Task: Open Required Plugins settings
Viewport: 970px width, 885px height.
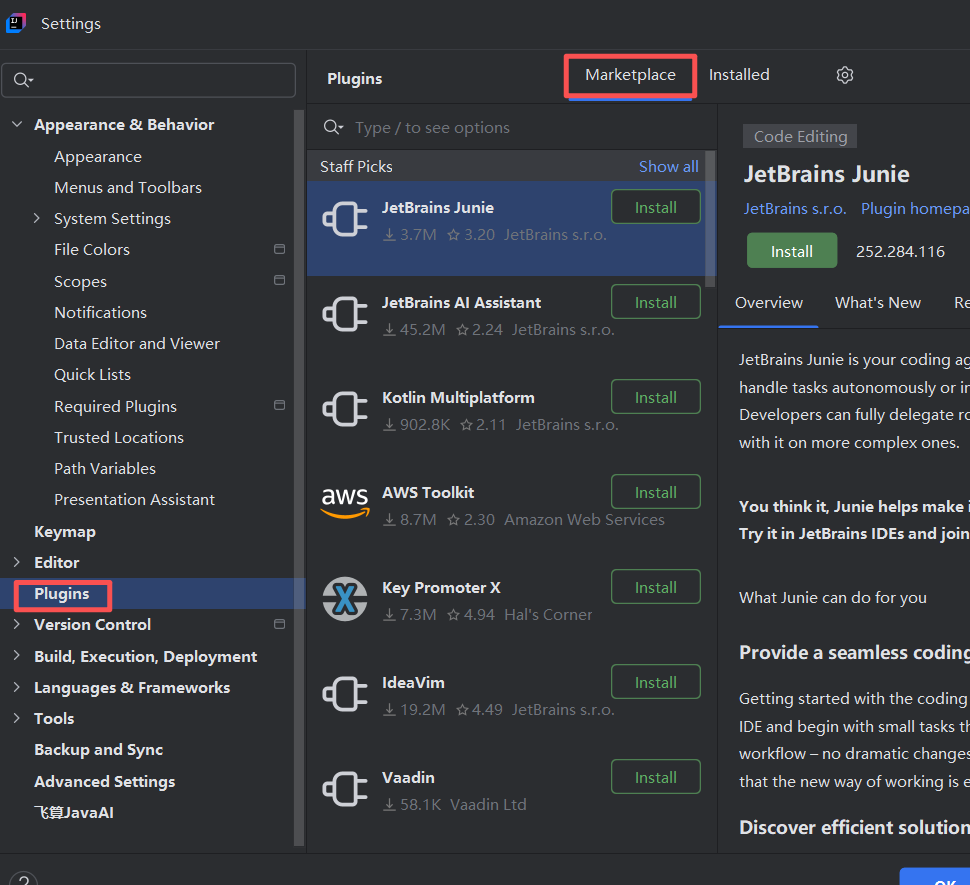Action: tap(115, 406)
